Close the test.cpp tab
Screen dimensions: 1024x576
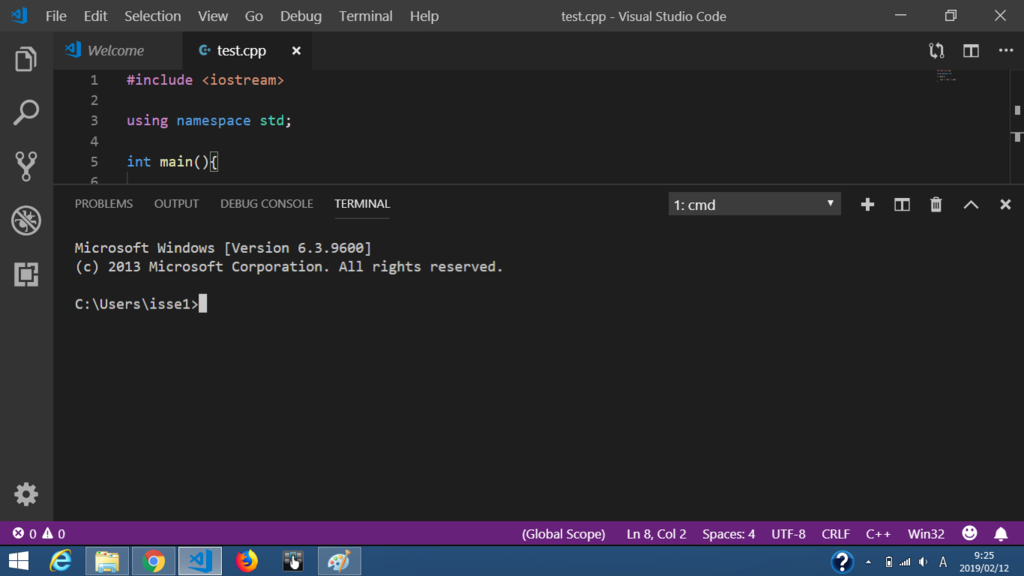tap(296, 50)
